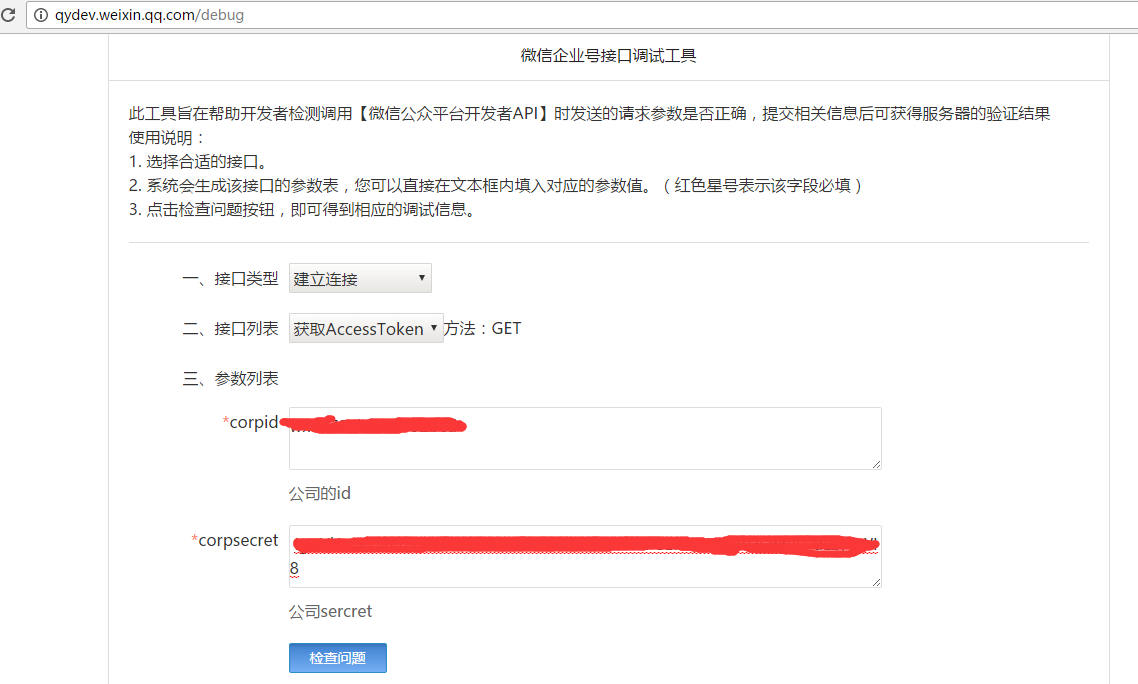
Task: Click the 二、接口列表 label
Action: [x=230, y=329]
